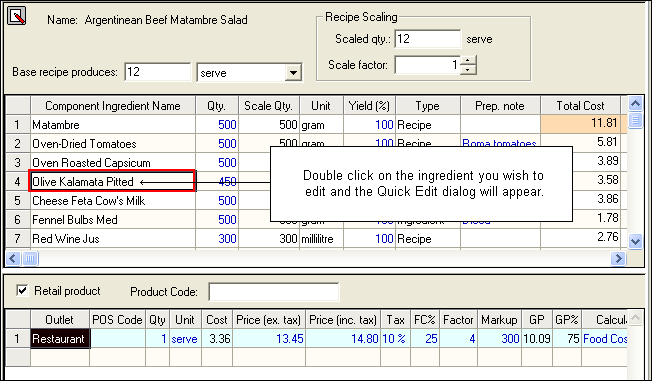This screenshot has height=381, width=652.
Task: Click the Scale Qty. column header
Action: pos(269,106)
